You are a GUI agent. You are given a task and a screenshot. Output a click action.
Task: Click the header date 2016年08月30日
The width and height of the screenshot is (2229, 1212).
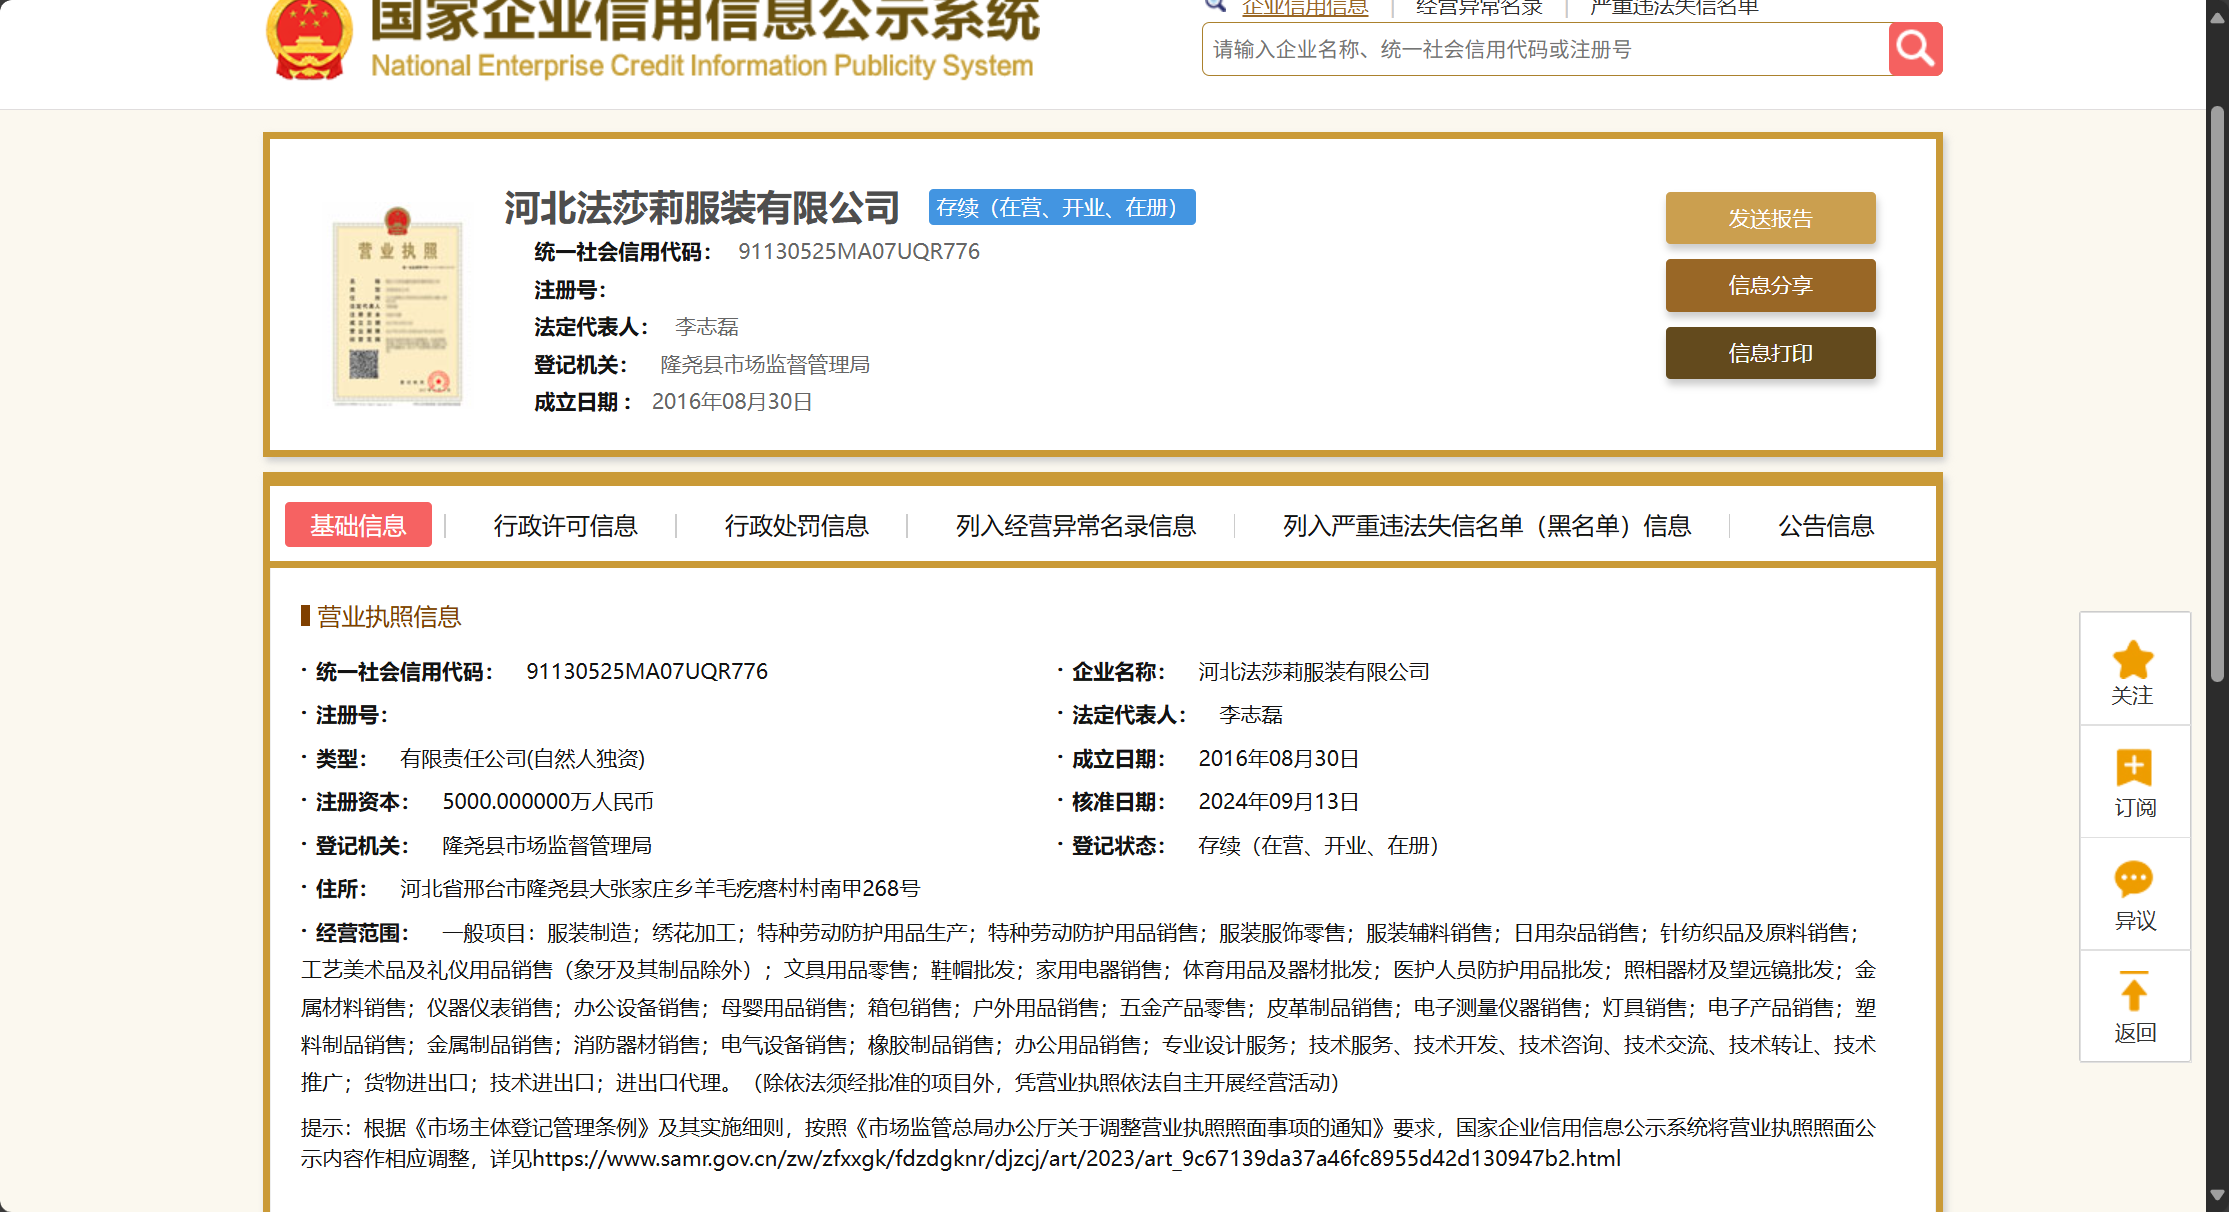[732, 402]
